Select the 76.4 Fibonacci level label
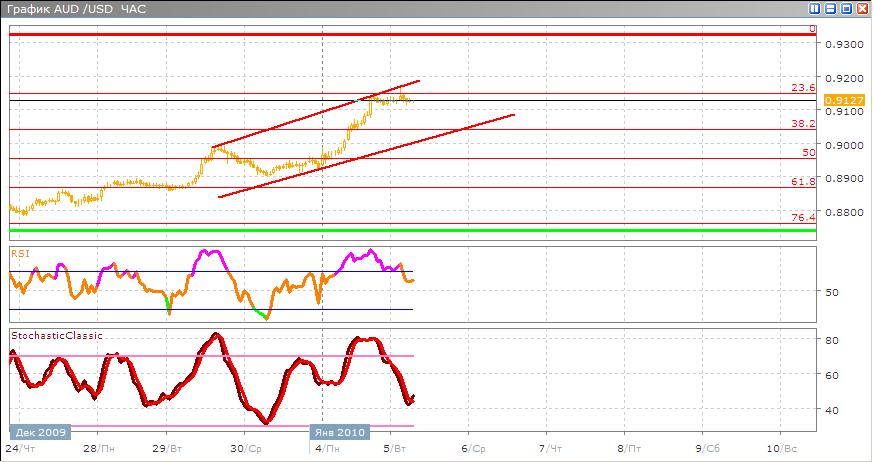The width and height of the screenshot is (873, 462). click(803, 217)
